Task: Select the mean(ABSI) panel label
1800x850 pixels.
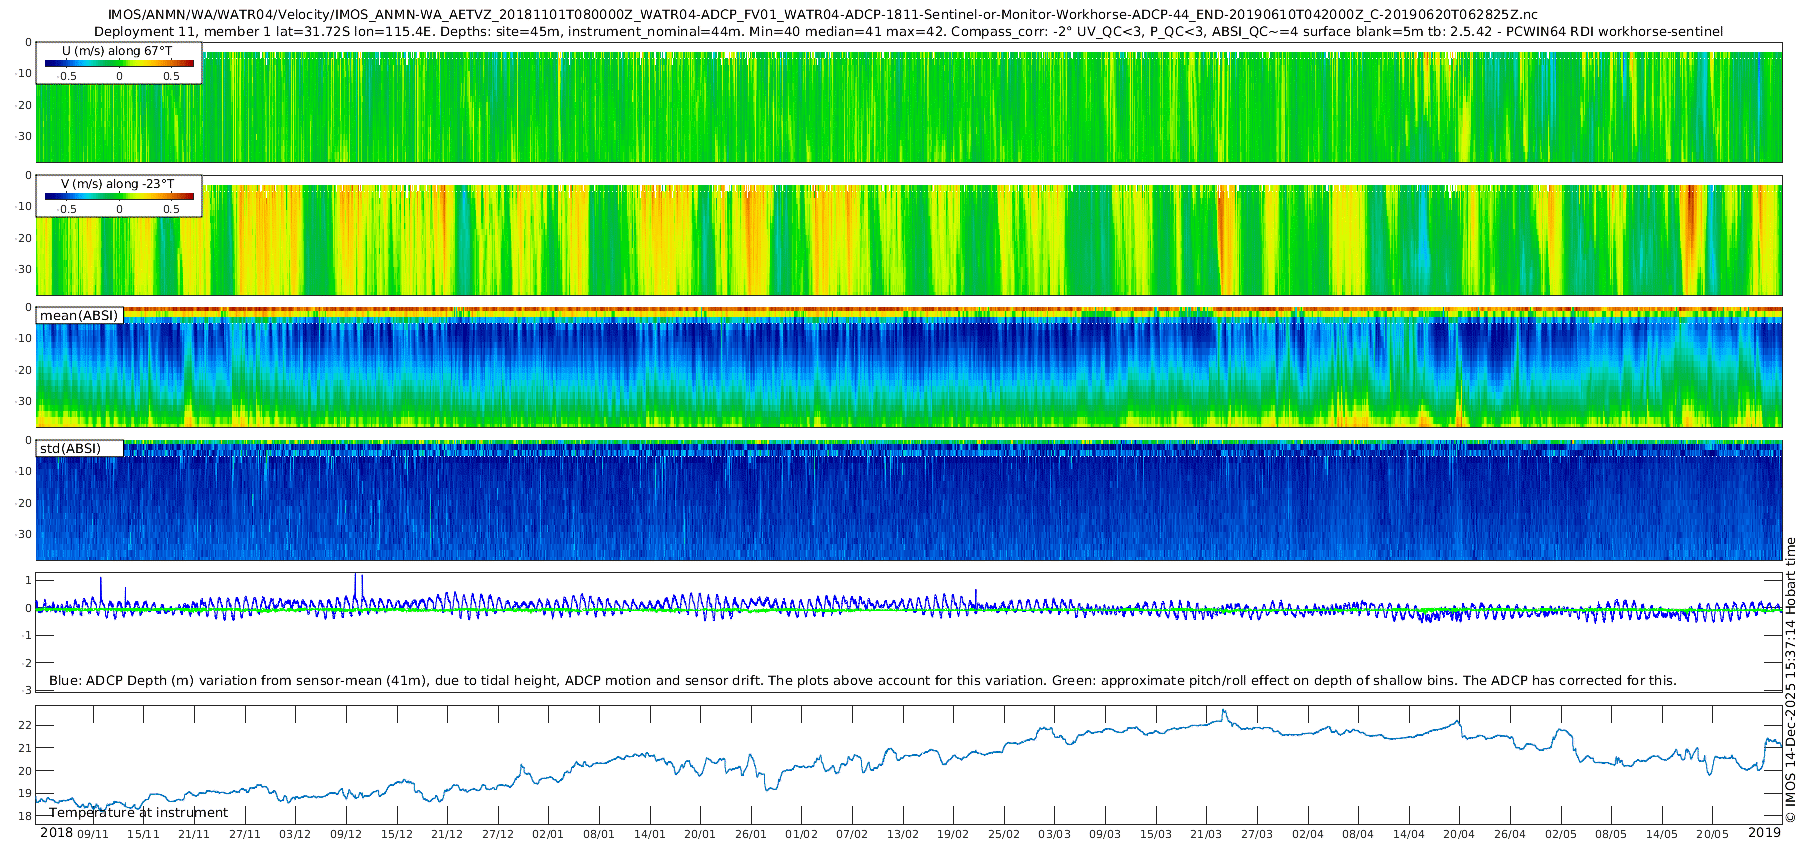Action: click(x=79, y=316)
